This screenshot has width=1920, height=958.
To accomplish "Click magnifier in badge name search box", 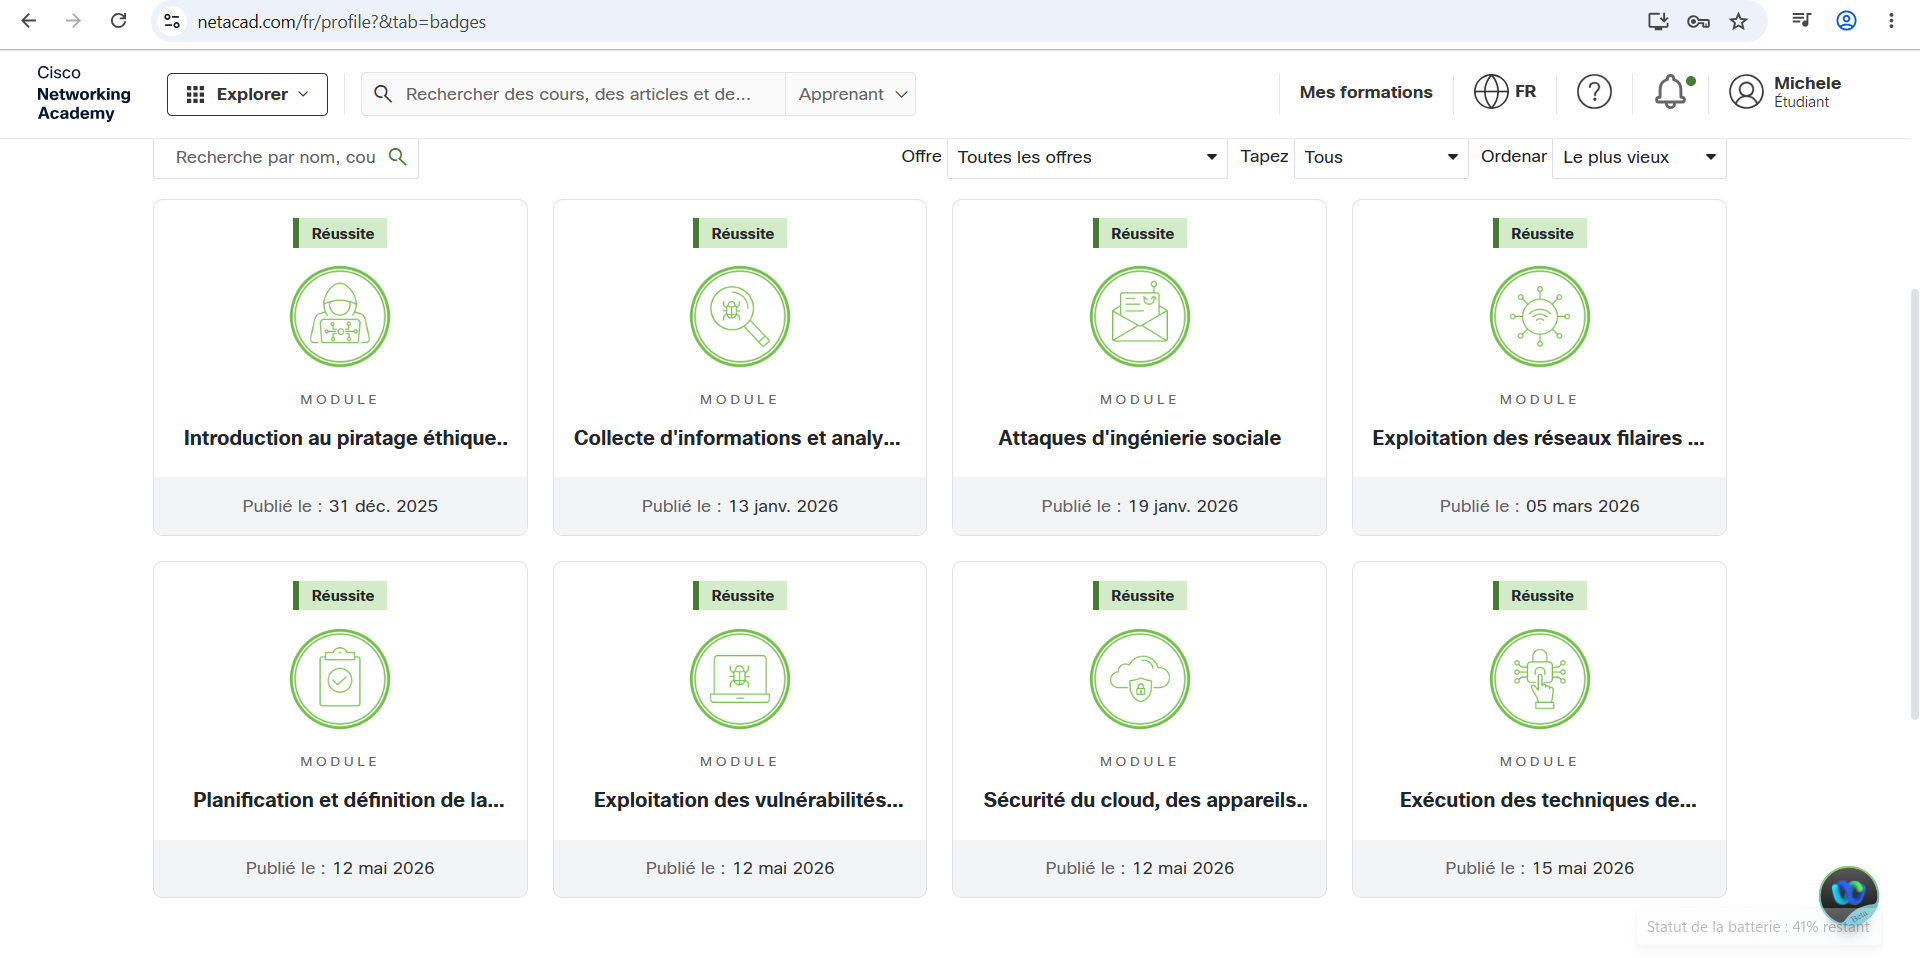I will (397, 157).
